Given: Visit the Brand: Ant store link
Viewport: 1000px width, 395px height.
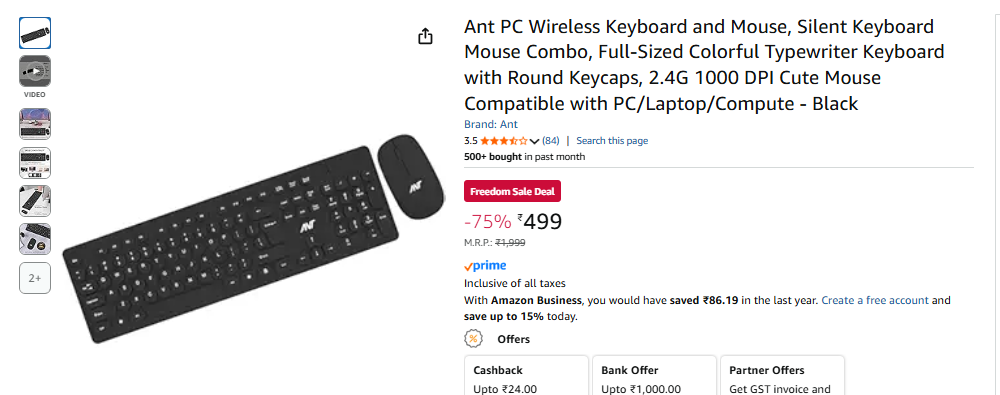Looking at the screenshot, I should click(490, 124).
